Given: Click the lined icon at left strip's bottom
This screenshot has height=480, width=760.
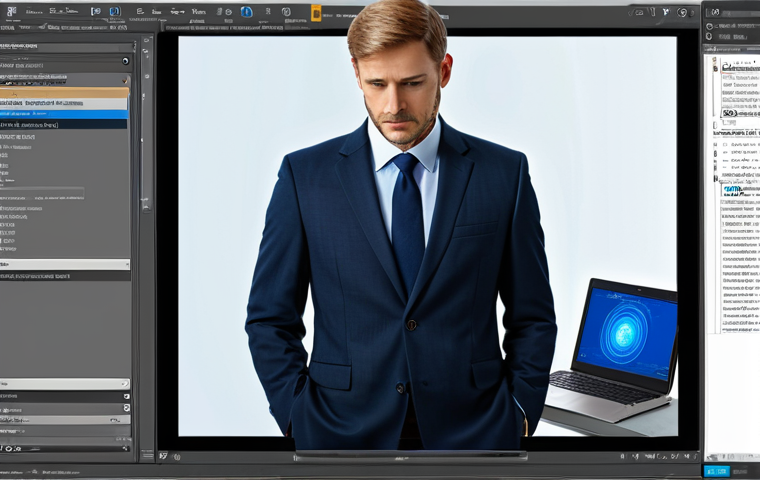Looking at the screenshot, I should [147, 454].
